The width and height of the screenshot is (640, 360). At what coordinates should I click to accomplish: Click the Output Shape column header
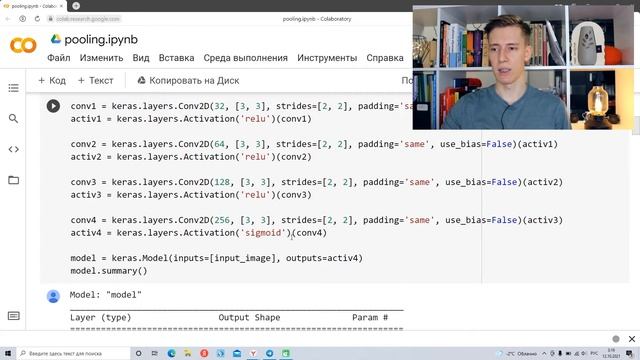(249, 318)
